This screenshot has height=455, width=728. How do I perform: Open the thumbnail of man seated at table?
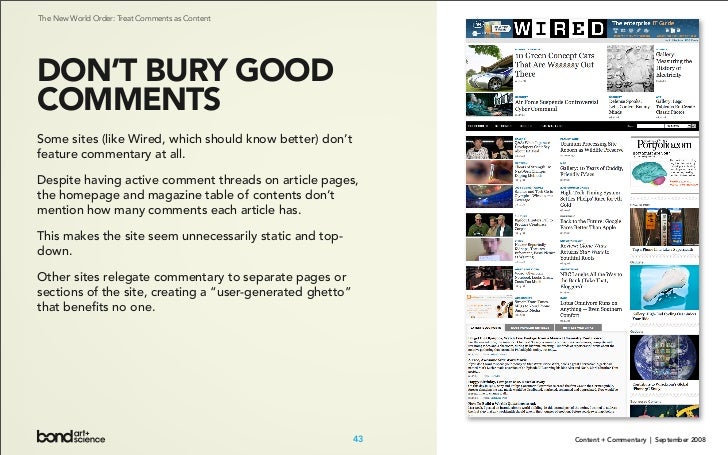pos(489,278)
